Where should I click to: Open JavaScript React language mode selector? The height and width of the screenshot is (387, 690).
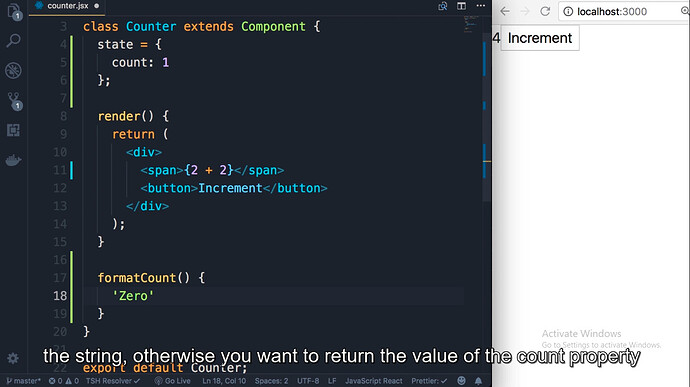pos(374,381)
